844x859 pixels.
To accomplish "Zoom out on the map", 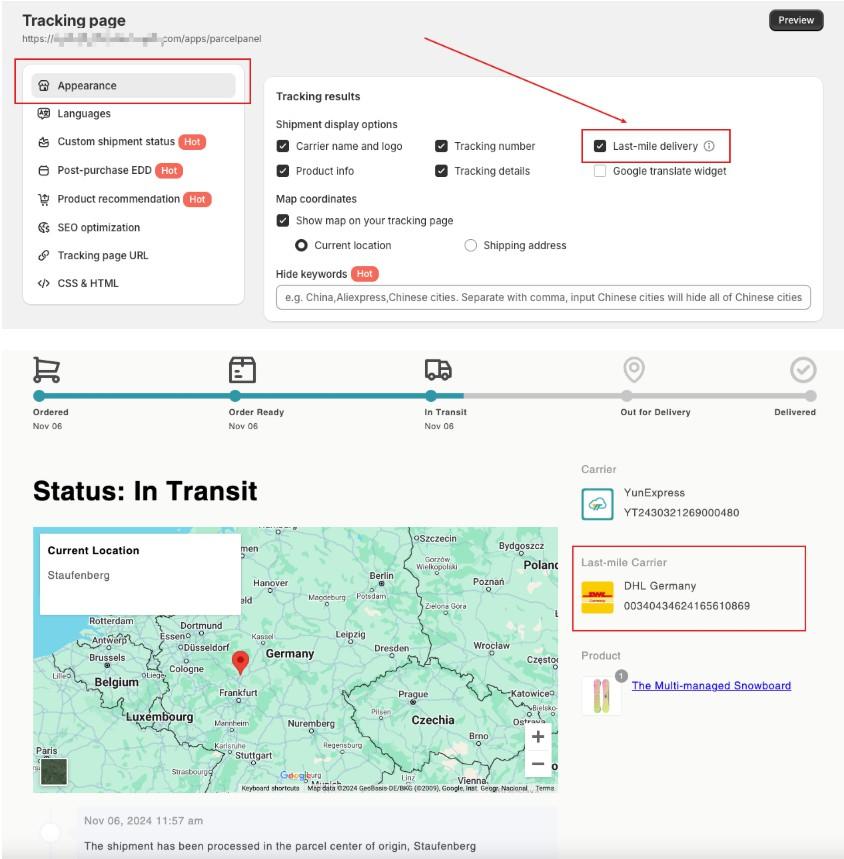I will tap(538, 764).
